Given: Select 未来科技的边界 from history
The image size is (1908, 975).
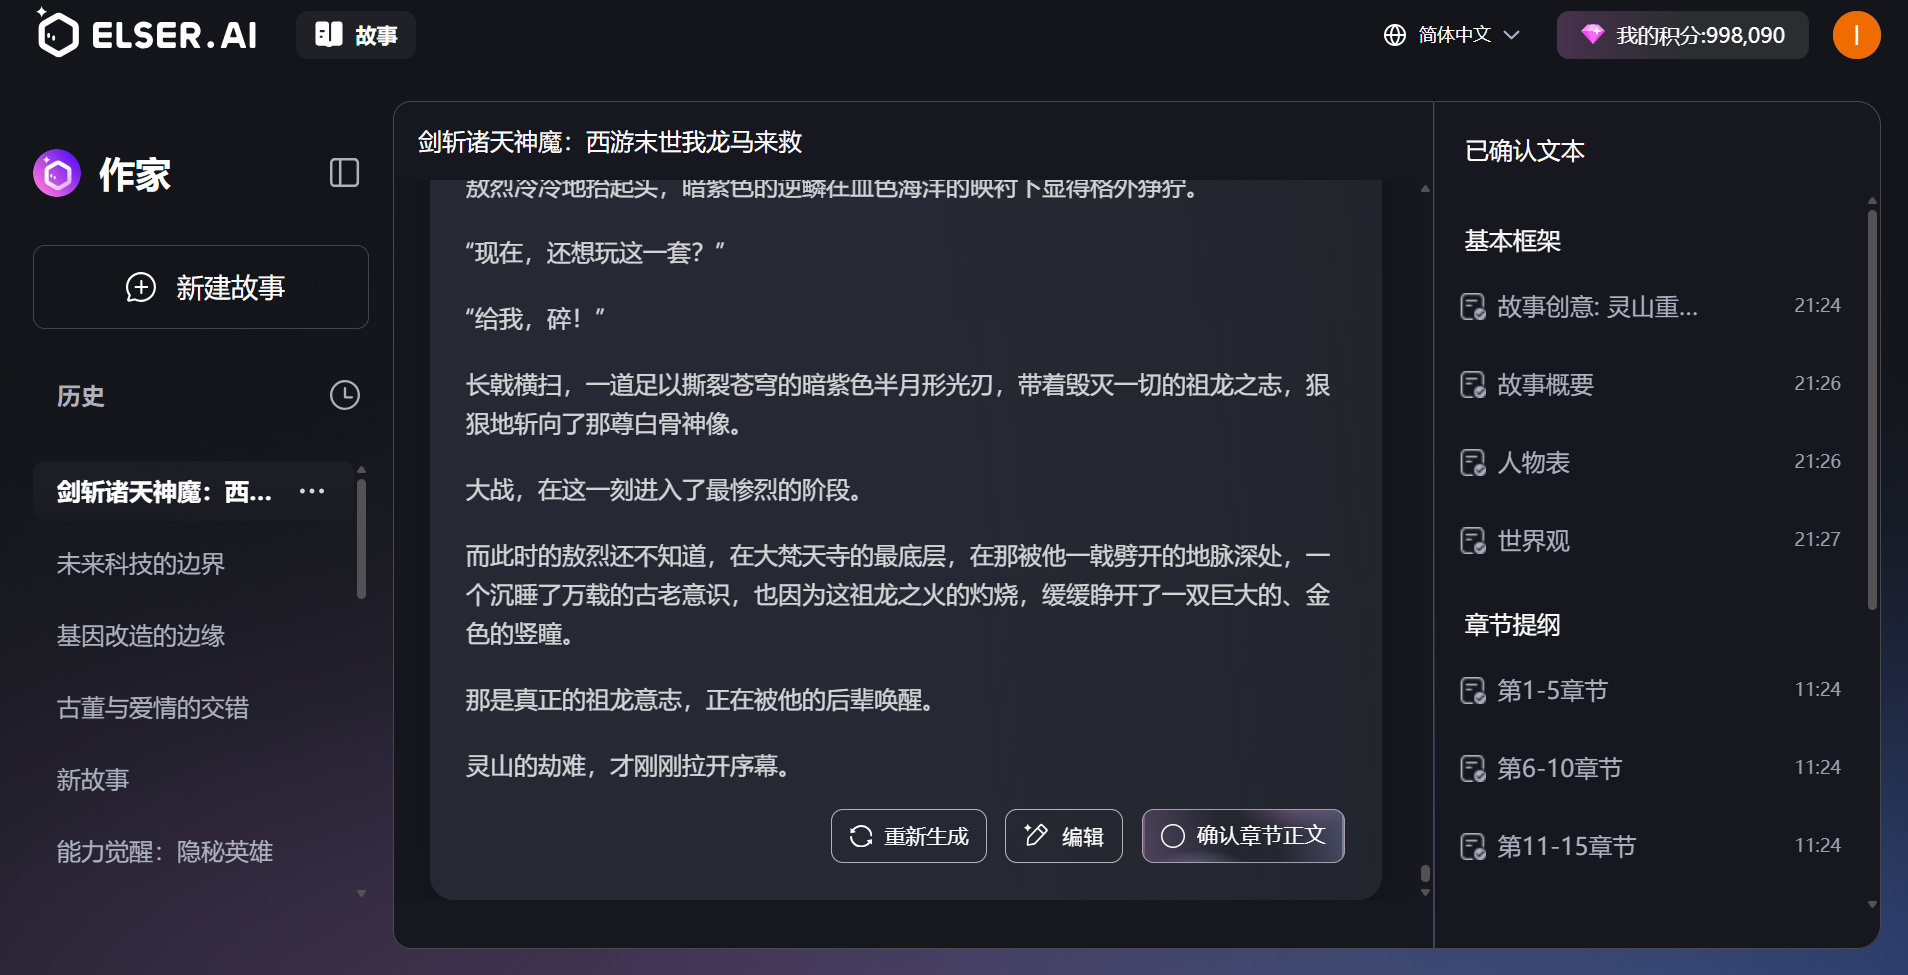Looking at the screenshot, I should pyautogui.click(x=141, y=564).
